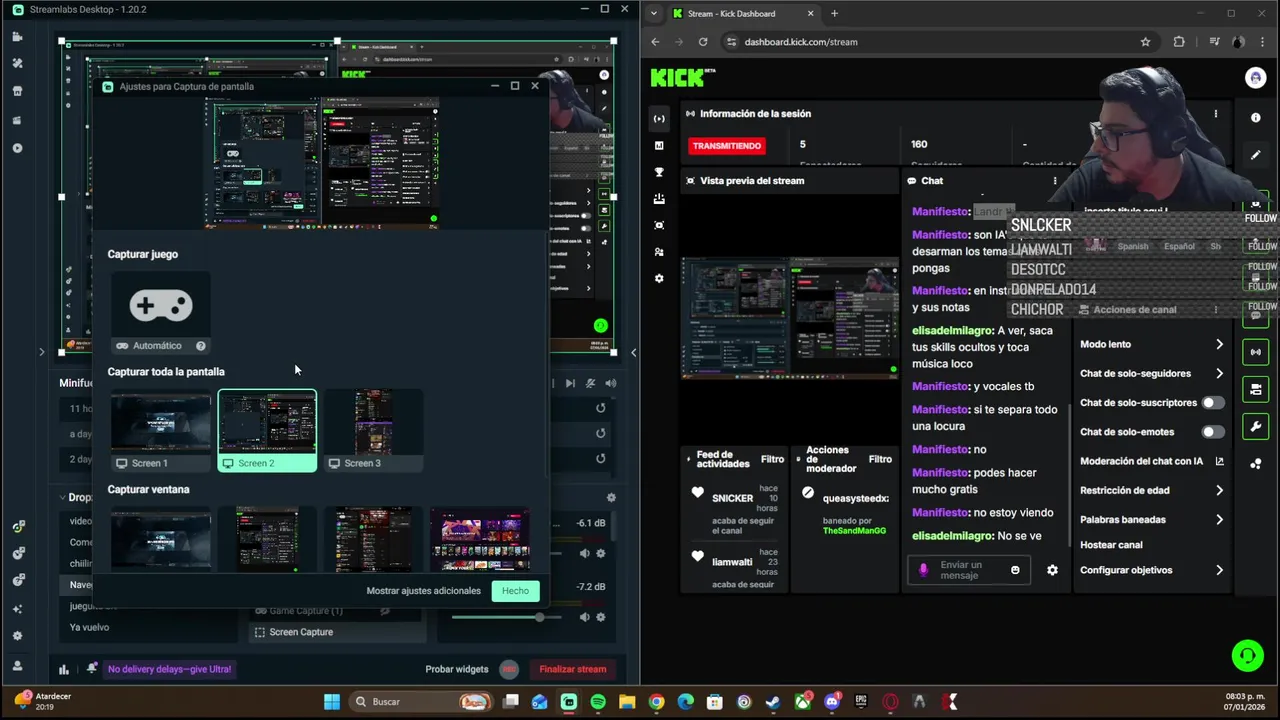
Task: Click the Automático game capture controller icon
Action: coord(161,305)
